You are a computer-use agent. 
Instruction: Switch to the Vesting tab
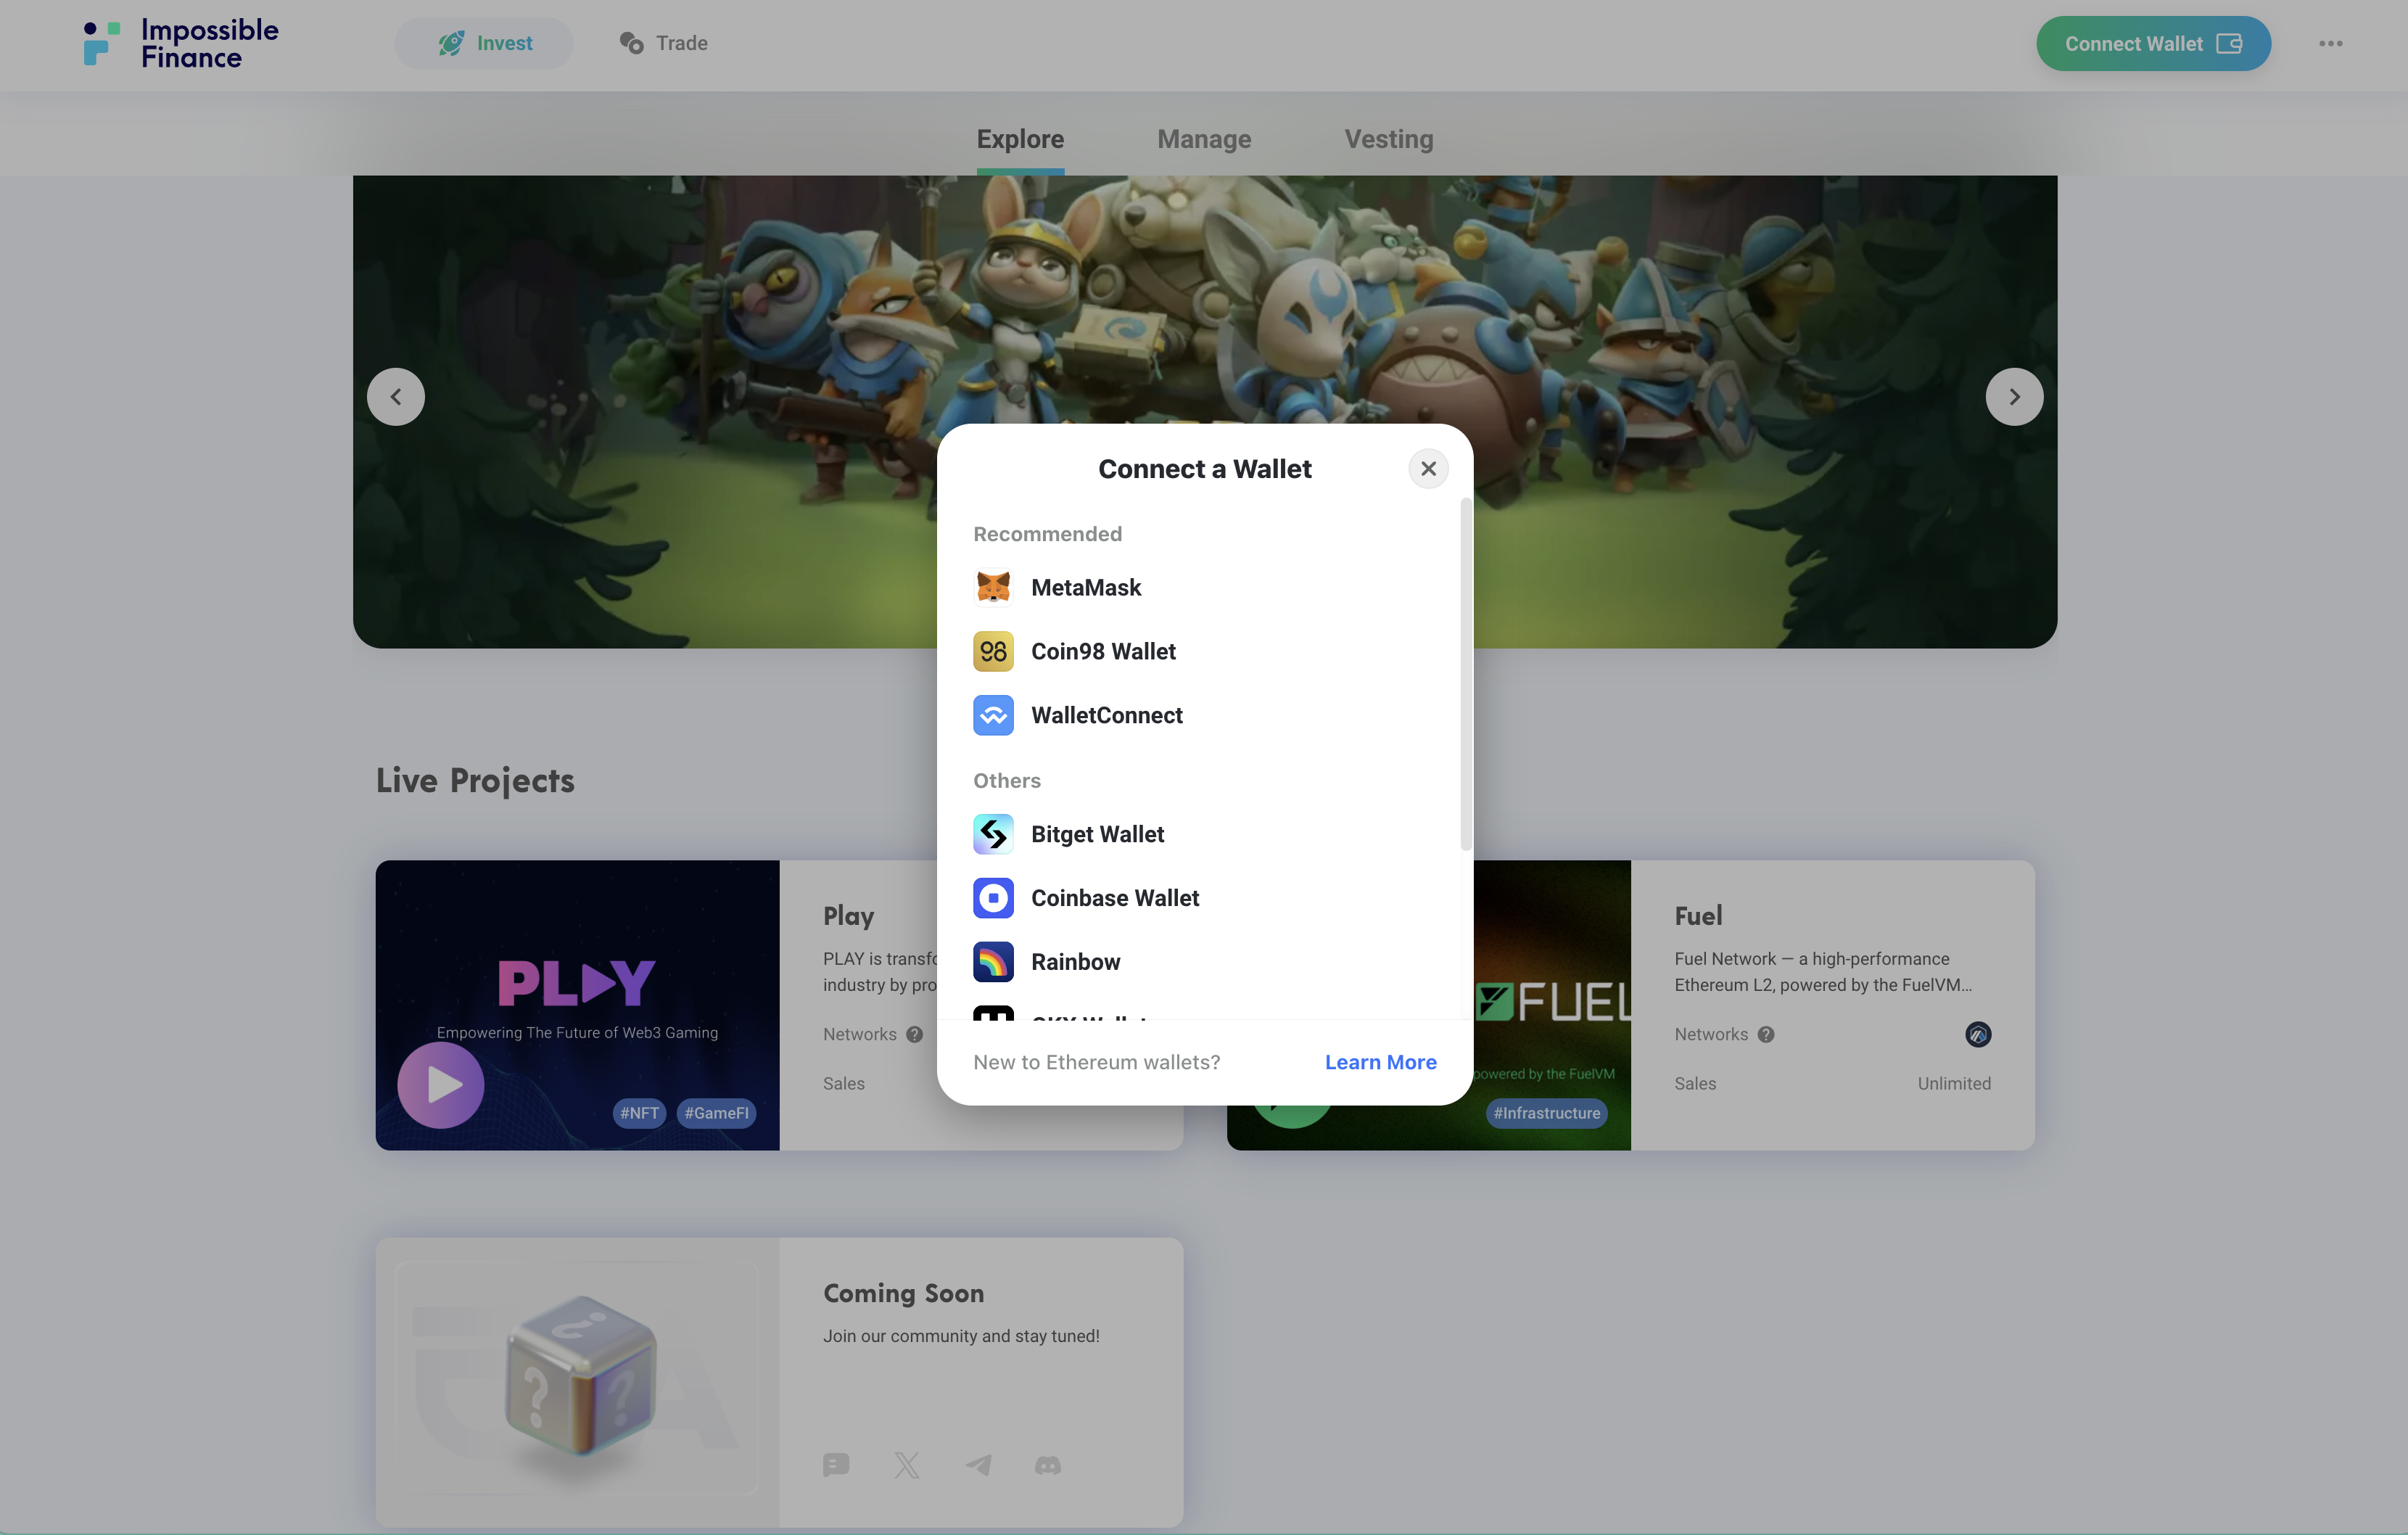(x=1388, y=139)
